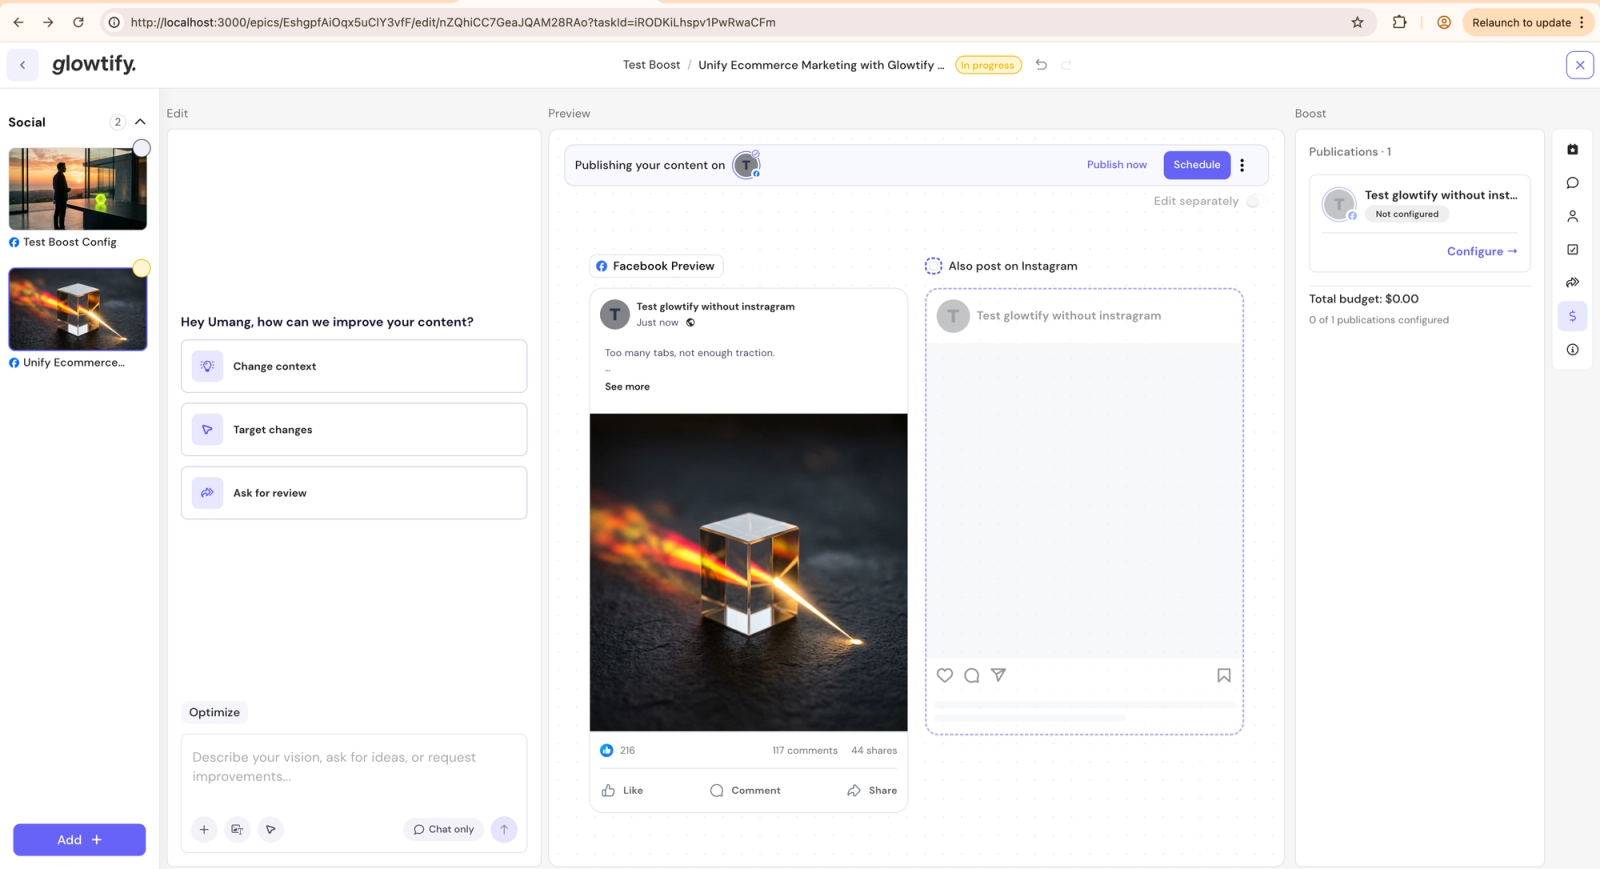Open the comments speech bubble sidebar icon
1600x869 pixels.
click(x=1572, y=183)
